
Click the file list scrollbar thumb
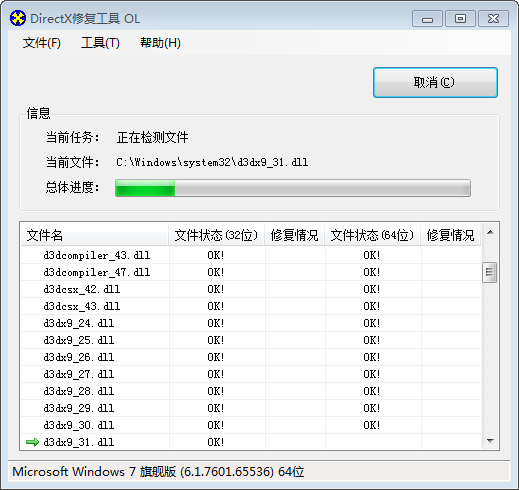[x=490, y=272]
